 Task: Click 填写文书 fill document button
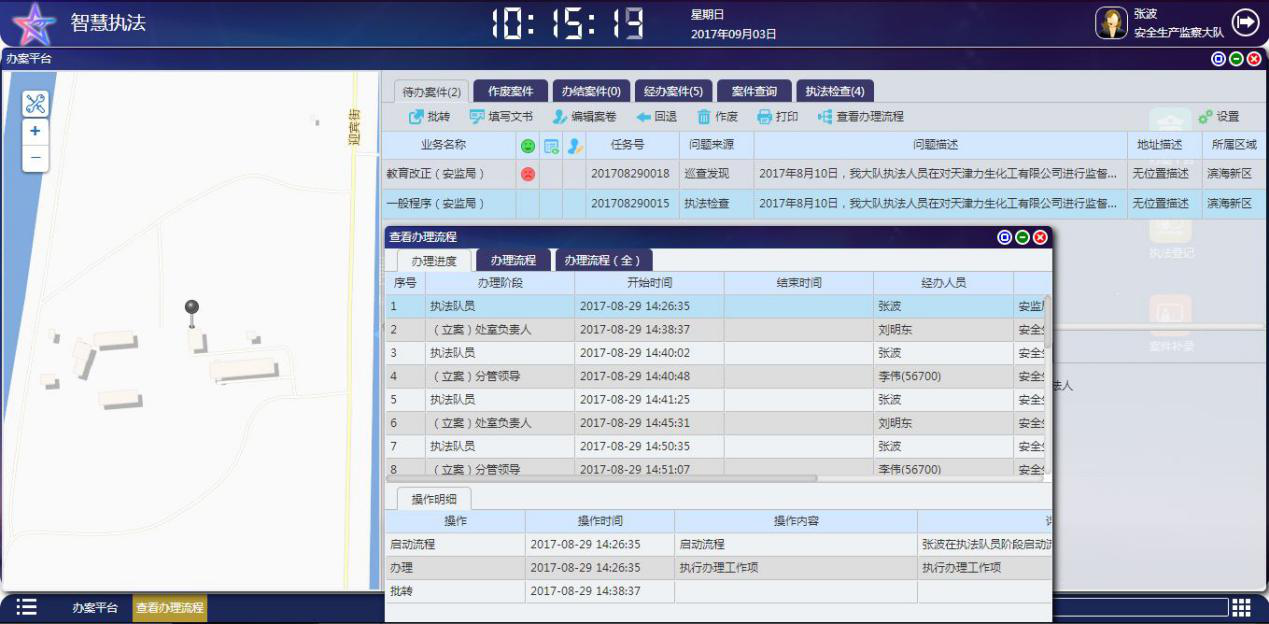pyautogui.click(x=478, y=117)
